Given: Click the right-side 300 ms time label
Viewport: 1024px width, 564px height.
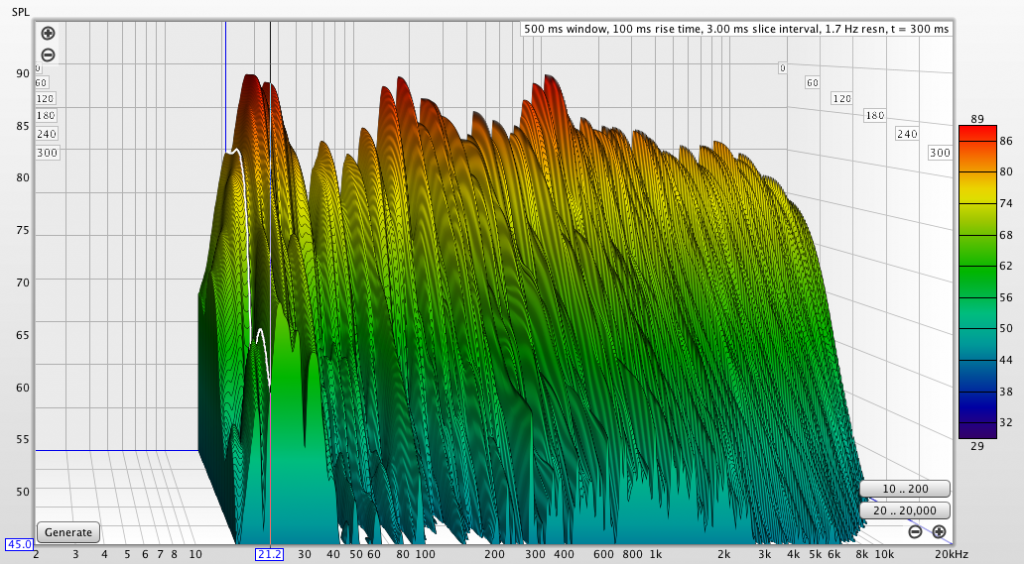Looking at the screenshot, I should pyautogui.click(x=940, y=153).
